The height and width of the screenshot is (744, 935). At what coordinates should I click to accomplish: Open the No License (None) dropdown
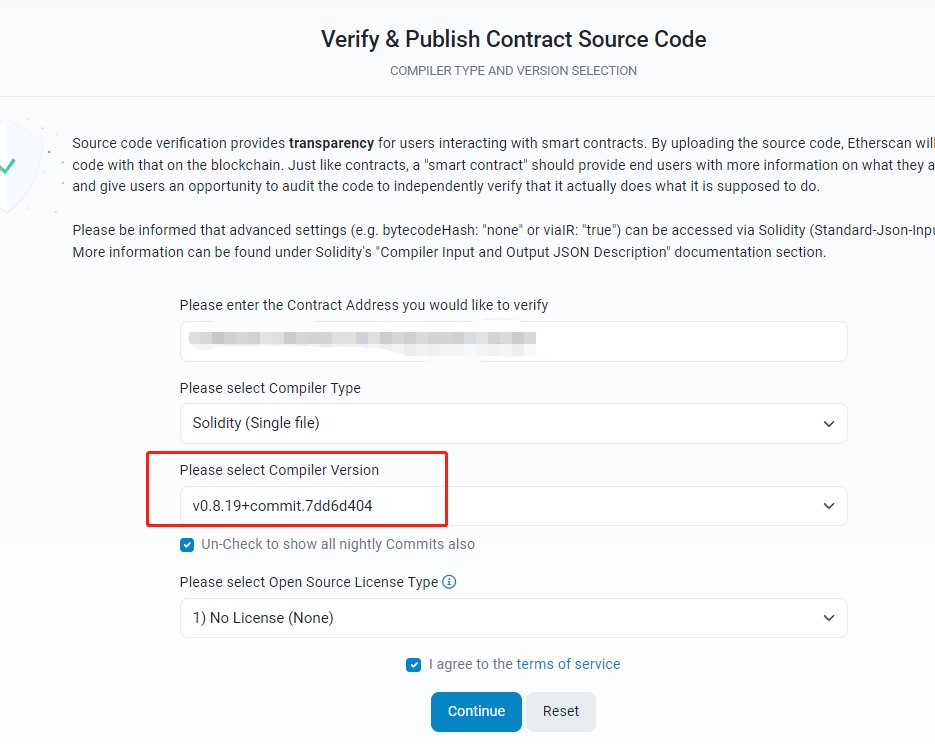(513, 618)
